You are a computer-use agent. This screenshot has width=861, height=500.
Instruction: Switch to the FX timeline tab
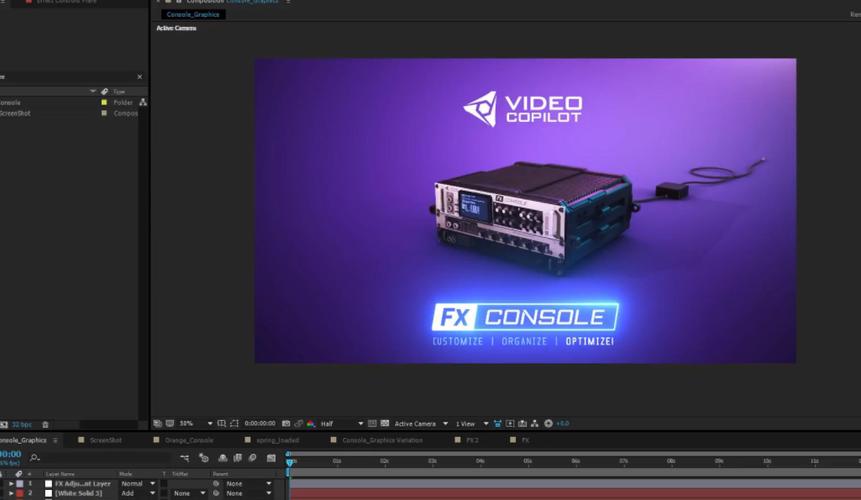(525, 440)
